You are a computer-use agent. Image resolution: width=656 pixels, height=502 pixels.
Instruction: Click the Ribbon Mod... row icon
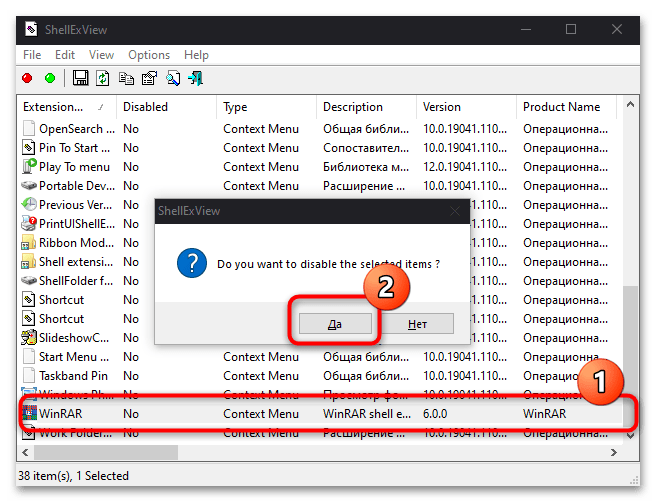point(28,243)
